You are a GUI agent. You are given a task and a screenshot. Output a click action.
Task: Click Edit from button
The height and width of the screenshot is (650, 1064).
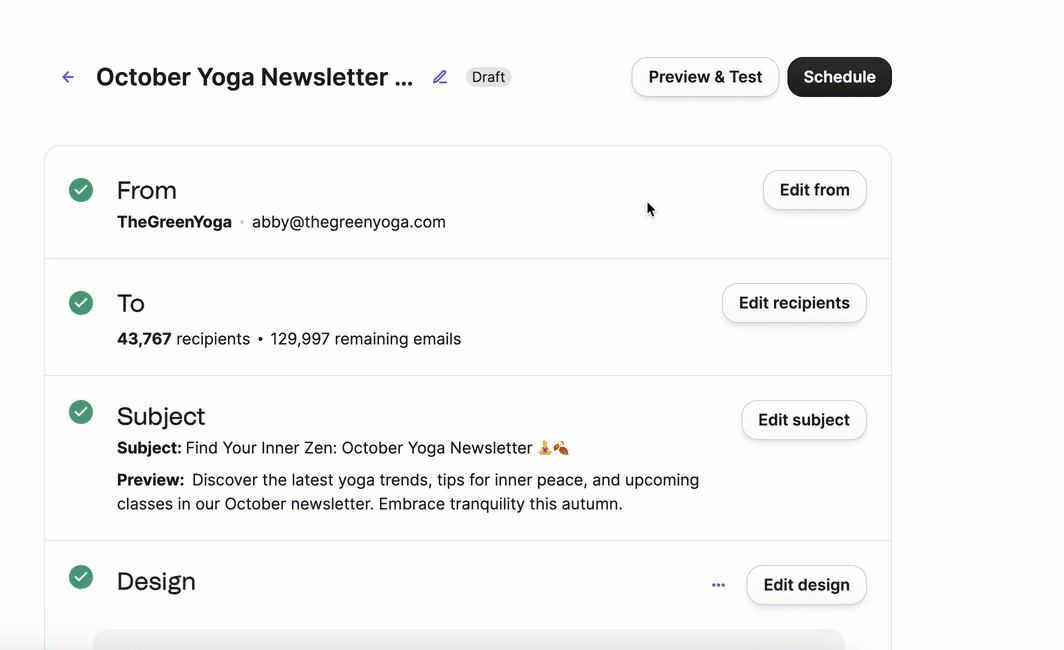[x=814, y=190]
